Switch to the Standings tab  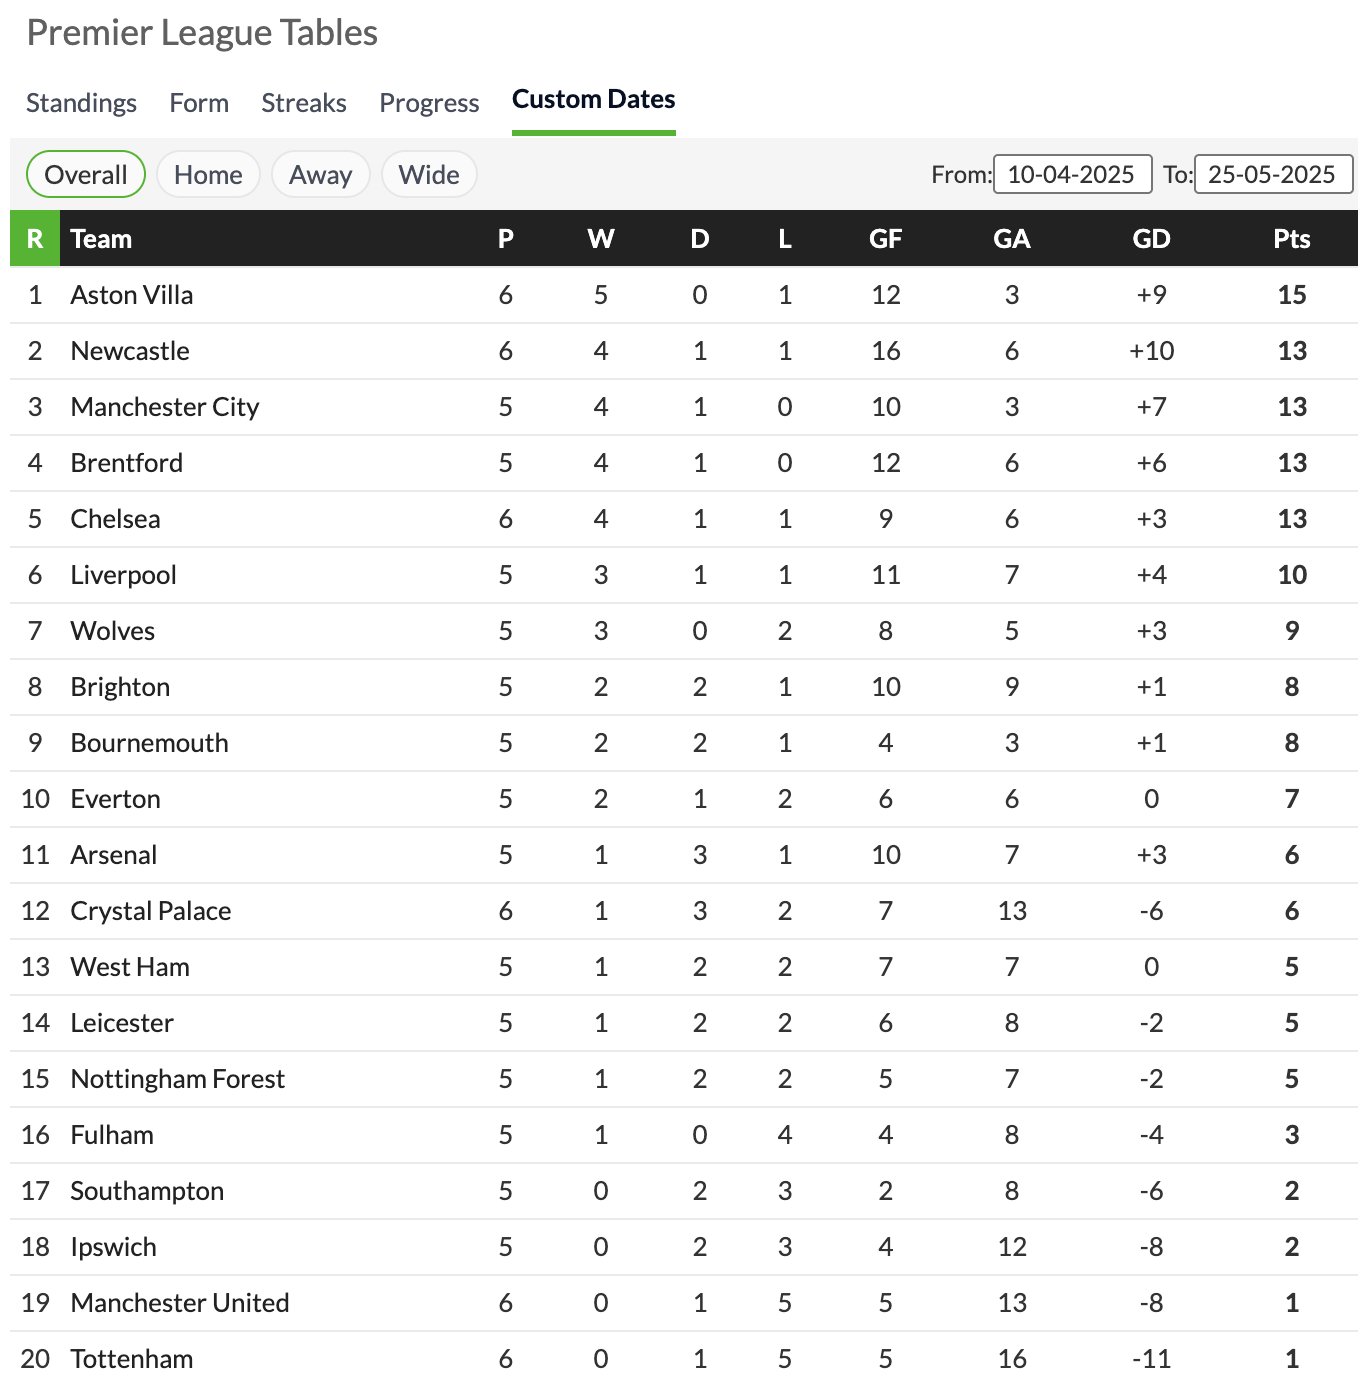81,103
